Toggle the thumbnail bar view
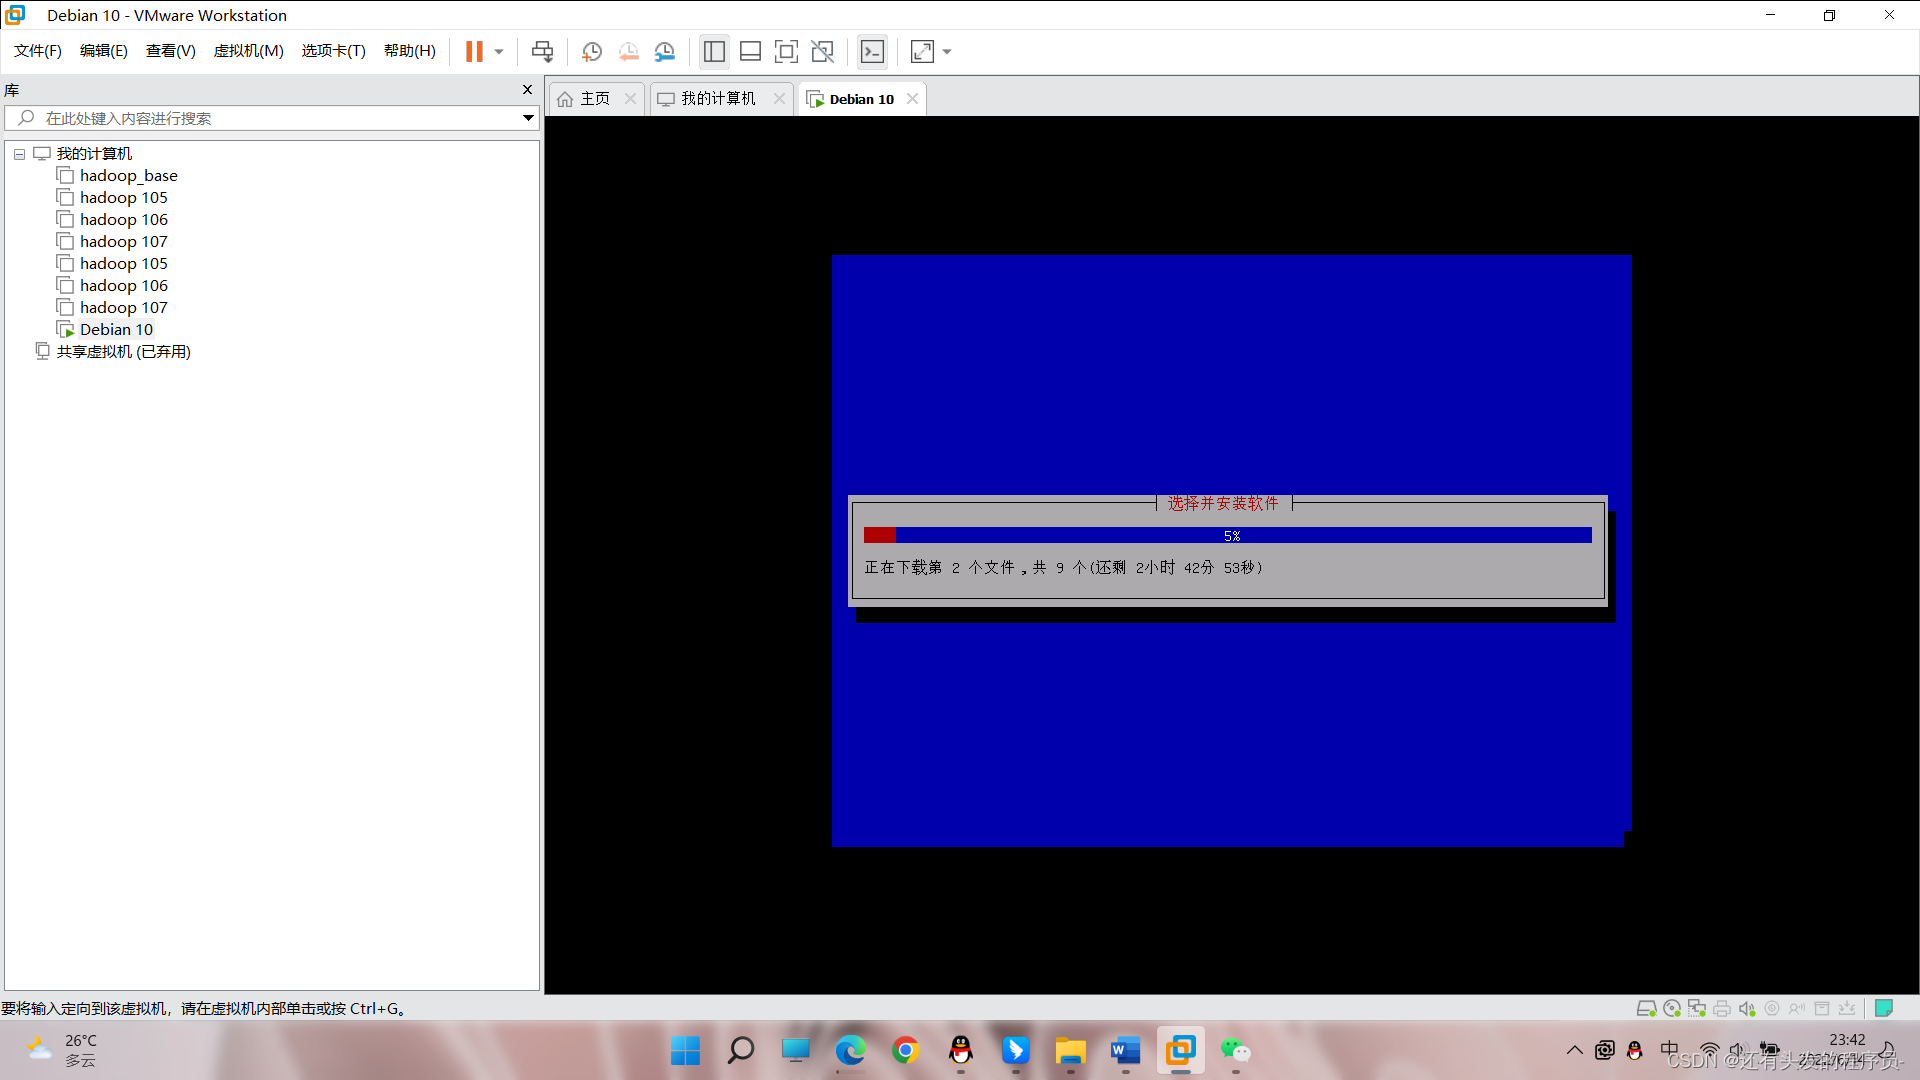Screen dimensions: 1920x1080 tap(750, 51)
